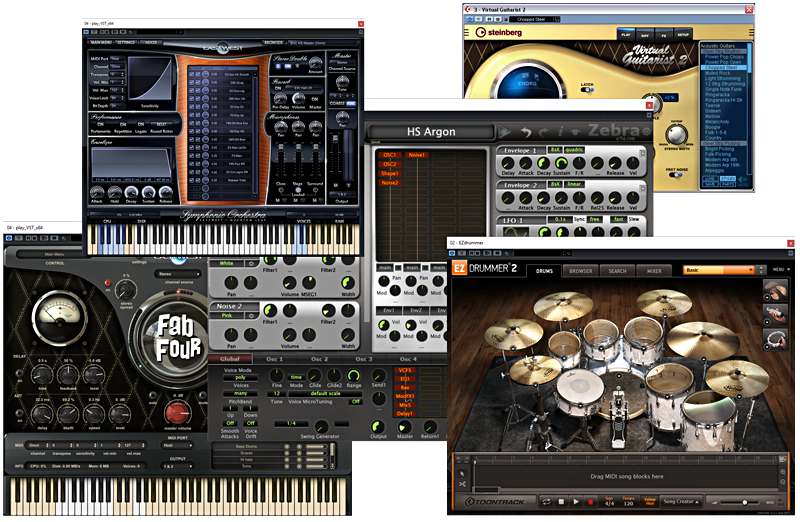
Task: Open the 'default scale' microtuning dropdown in Zebra
Action: coord(325,393)
